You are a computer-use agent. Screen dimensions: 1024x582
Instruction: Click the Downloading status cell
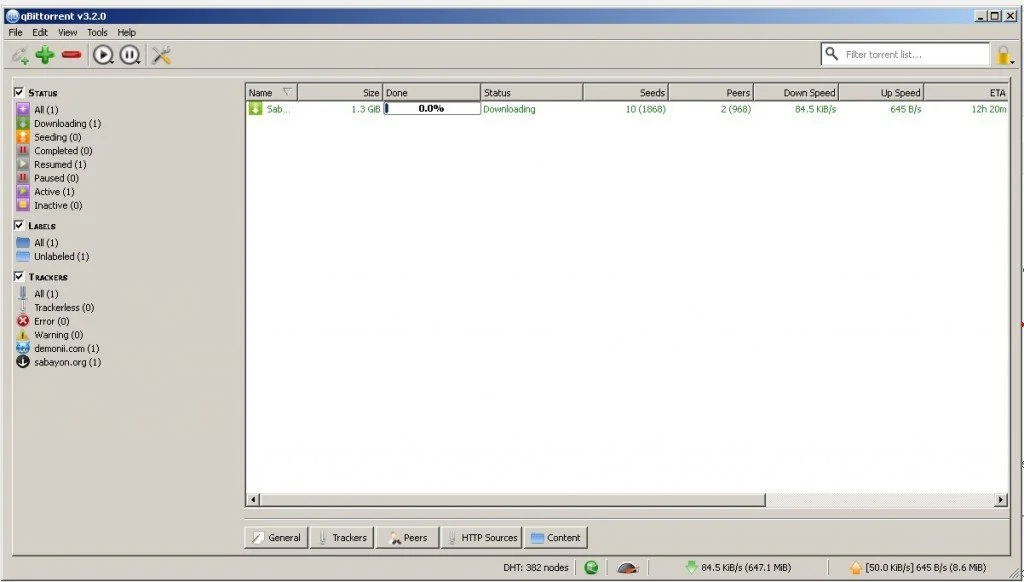coord(509,109)
